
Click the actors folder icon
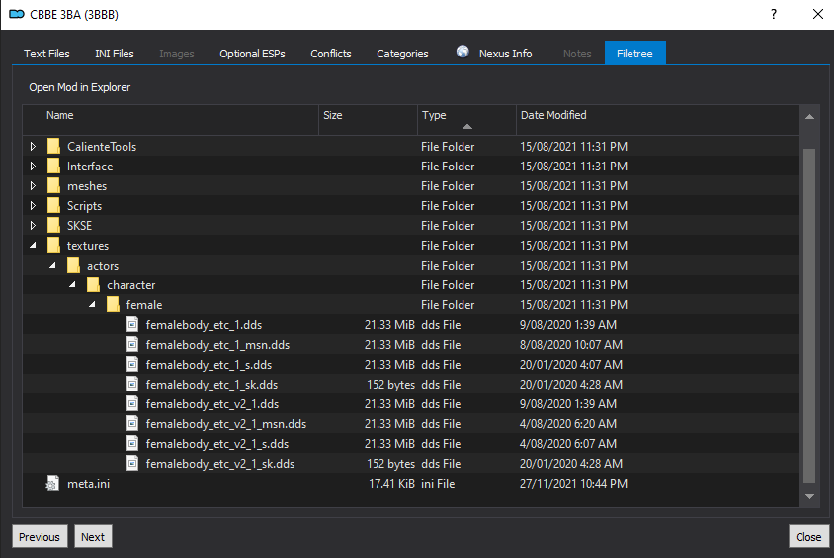click(x=73, y=265)
